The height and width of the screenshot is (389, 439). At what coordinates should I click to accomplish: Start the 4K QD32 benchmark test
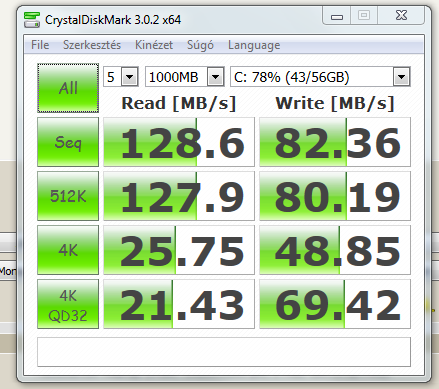point(68,304)
